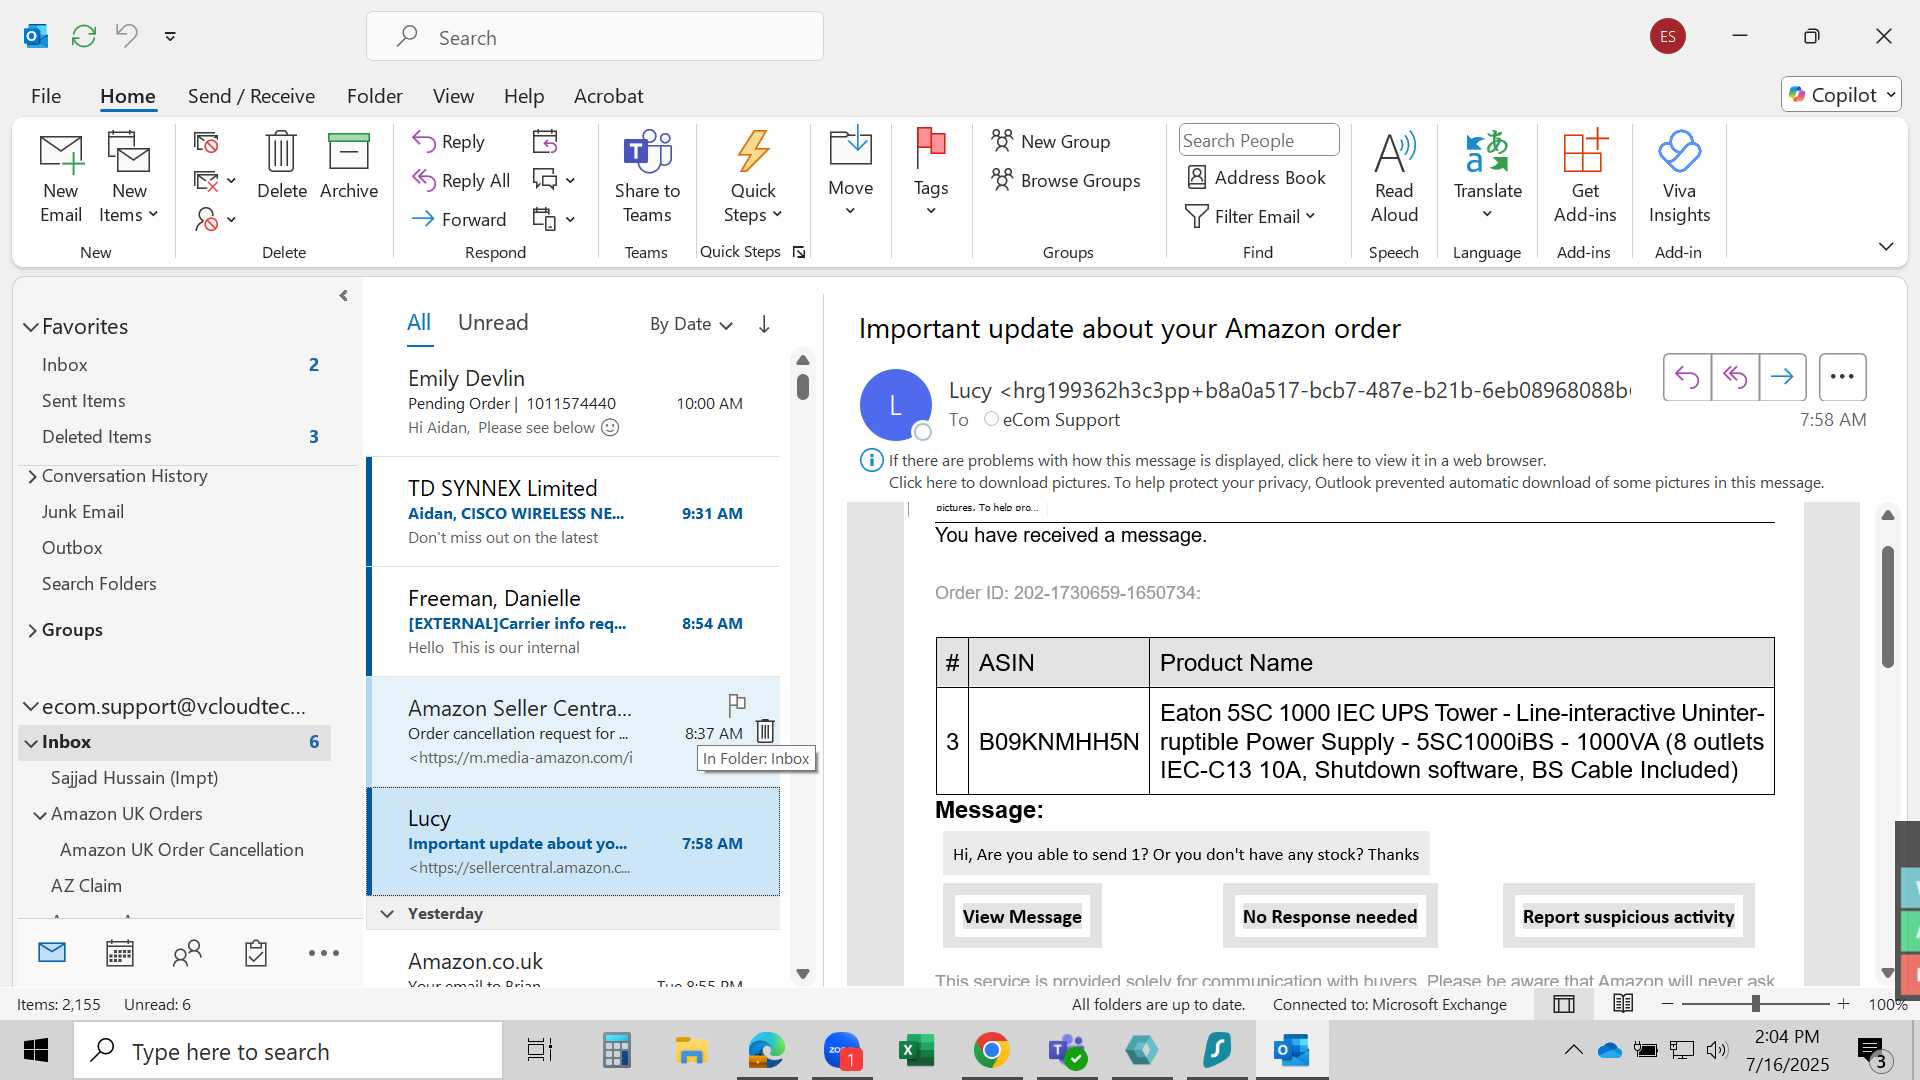1920x1080 pixels.
Task: Expand Conversation History folder
Action: (x=32, y=476)
